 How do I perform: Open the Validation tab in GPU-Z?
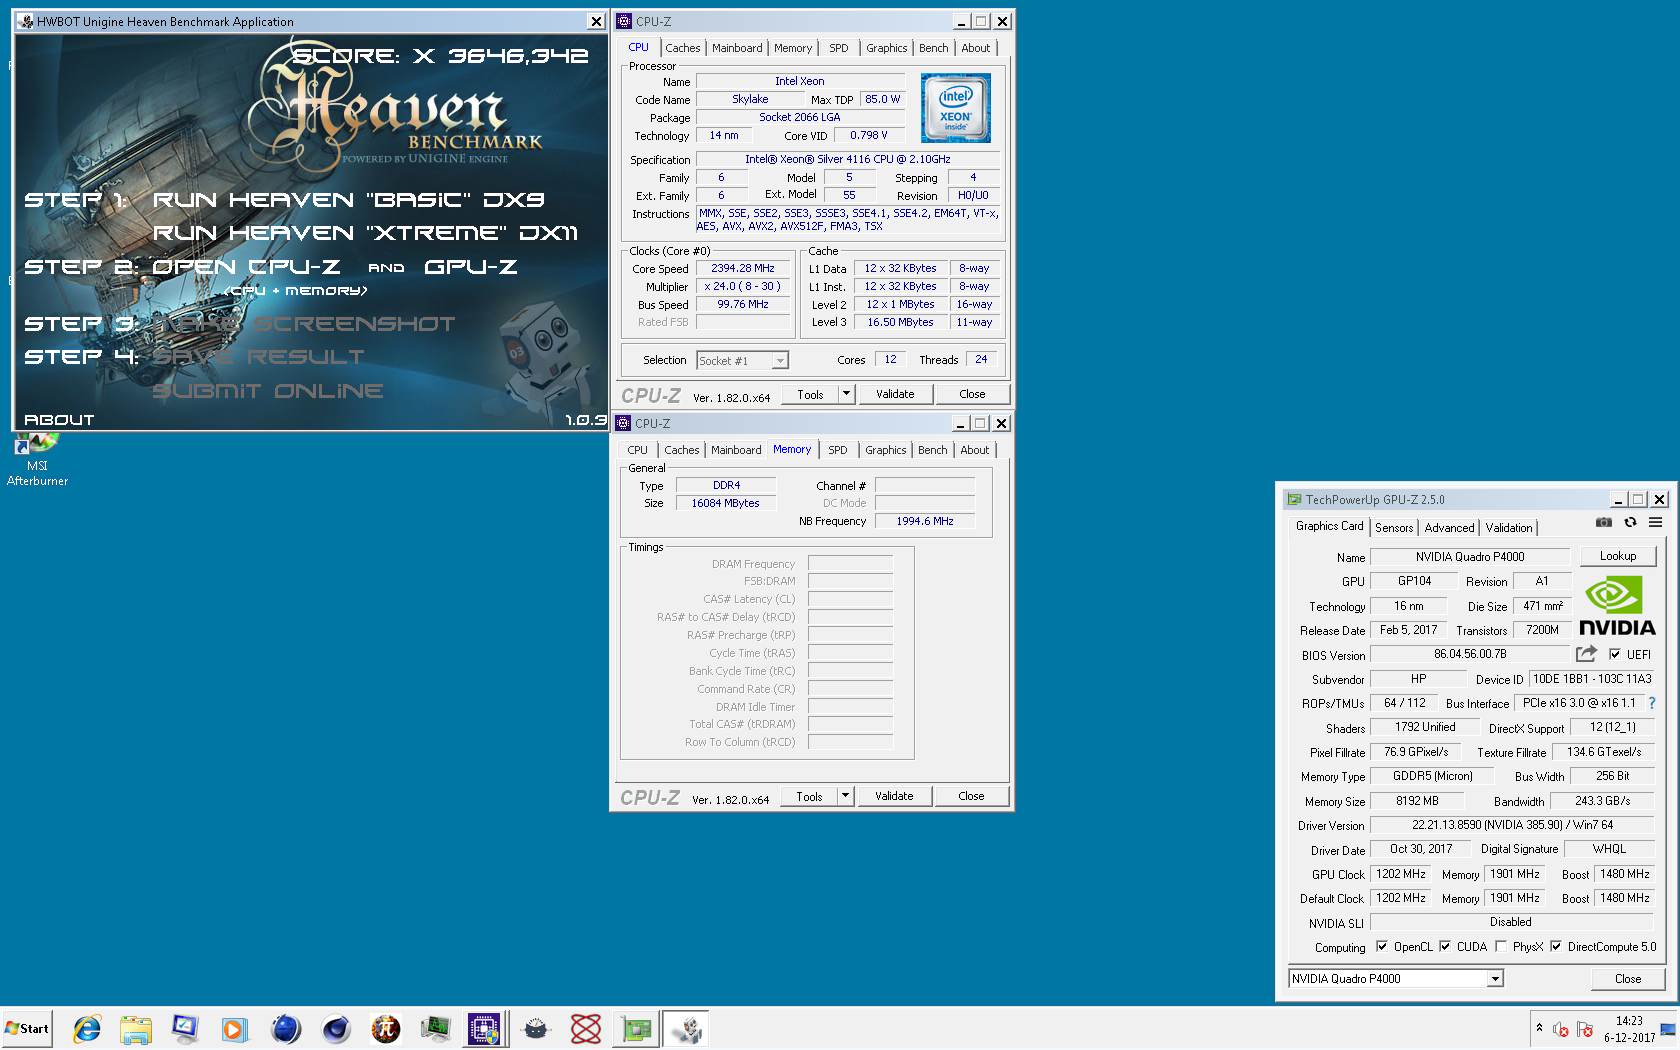coord(1509,528)
